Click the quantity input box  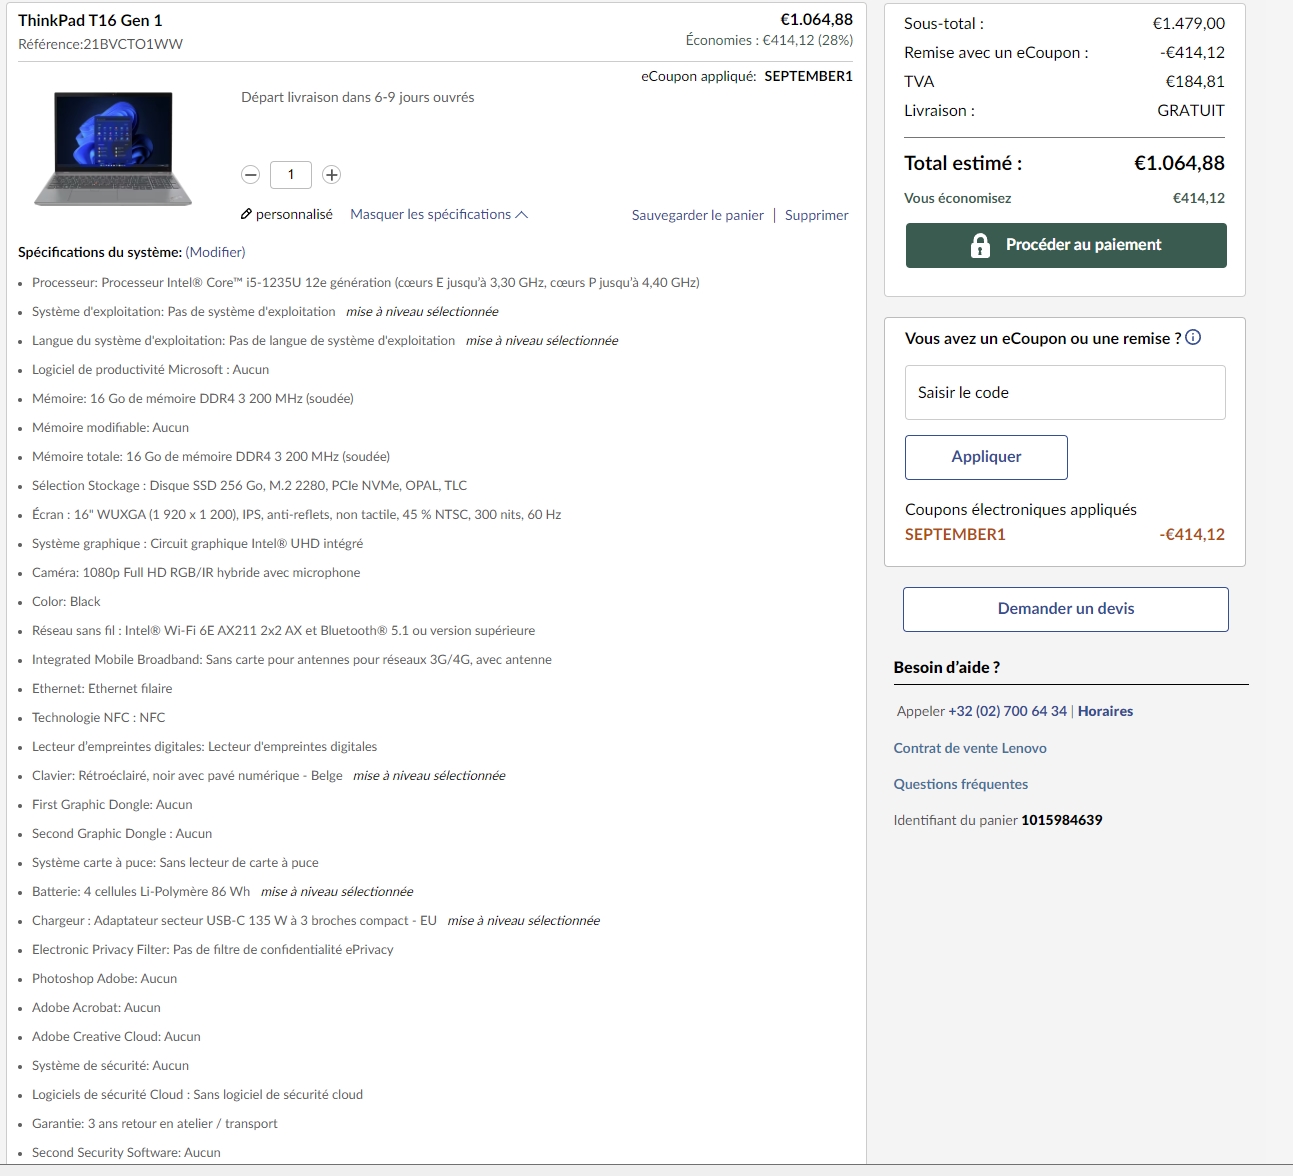point(291,175)
